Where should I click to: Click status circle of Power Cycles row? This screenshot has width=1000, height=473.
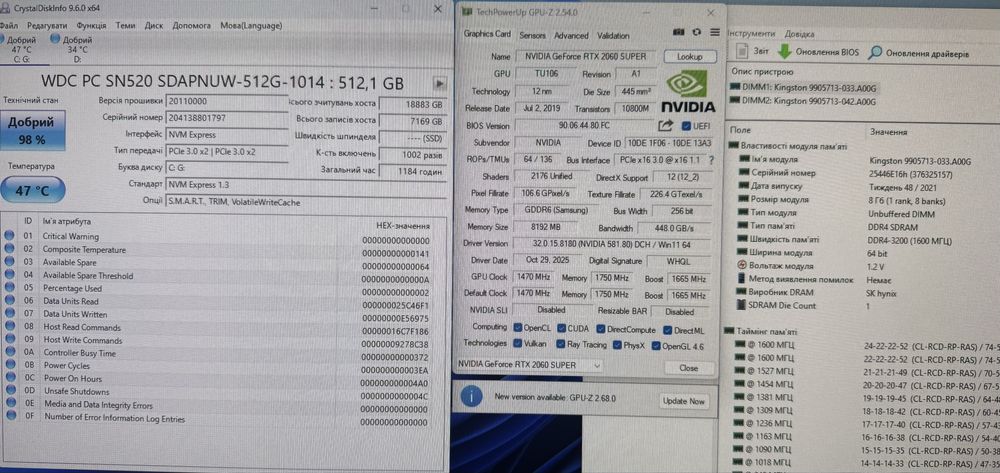pos(9,365)
